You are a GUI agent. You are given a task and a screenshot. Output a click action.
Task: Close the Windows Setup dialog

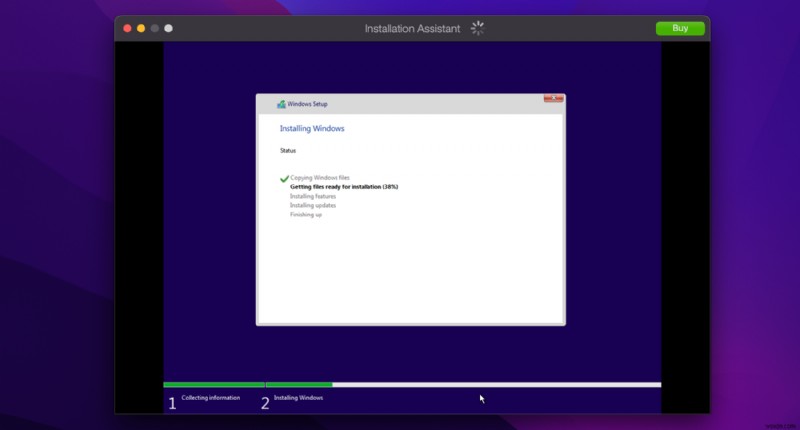click(x=554, y=98)
